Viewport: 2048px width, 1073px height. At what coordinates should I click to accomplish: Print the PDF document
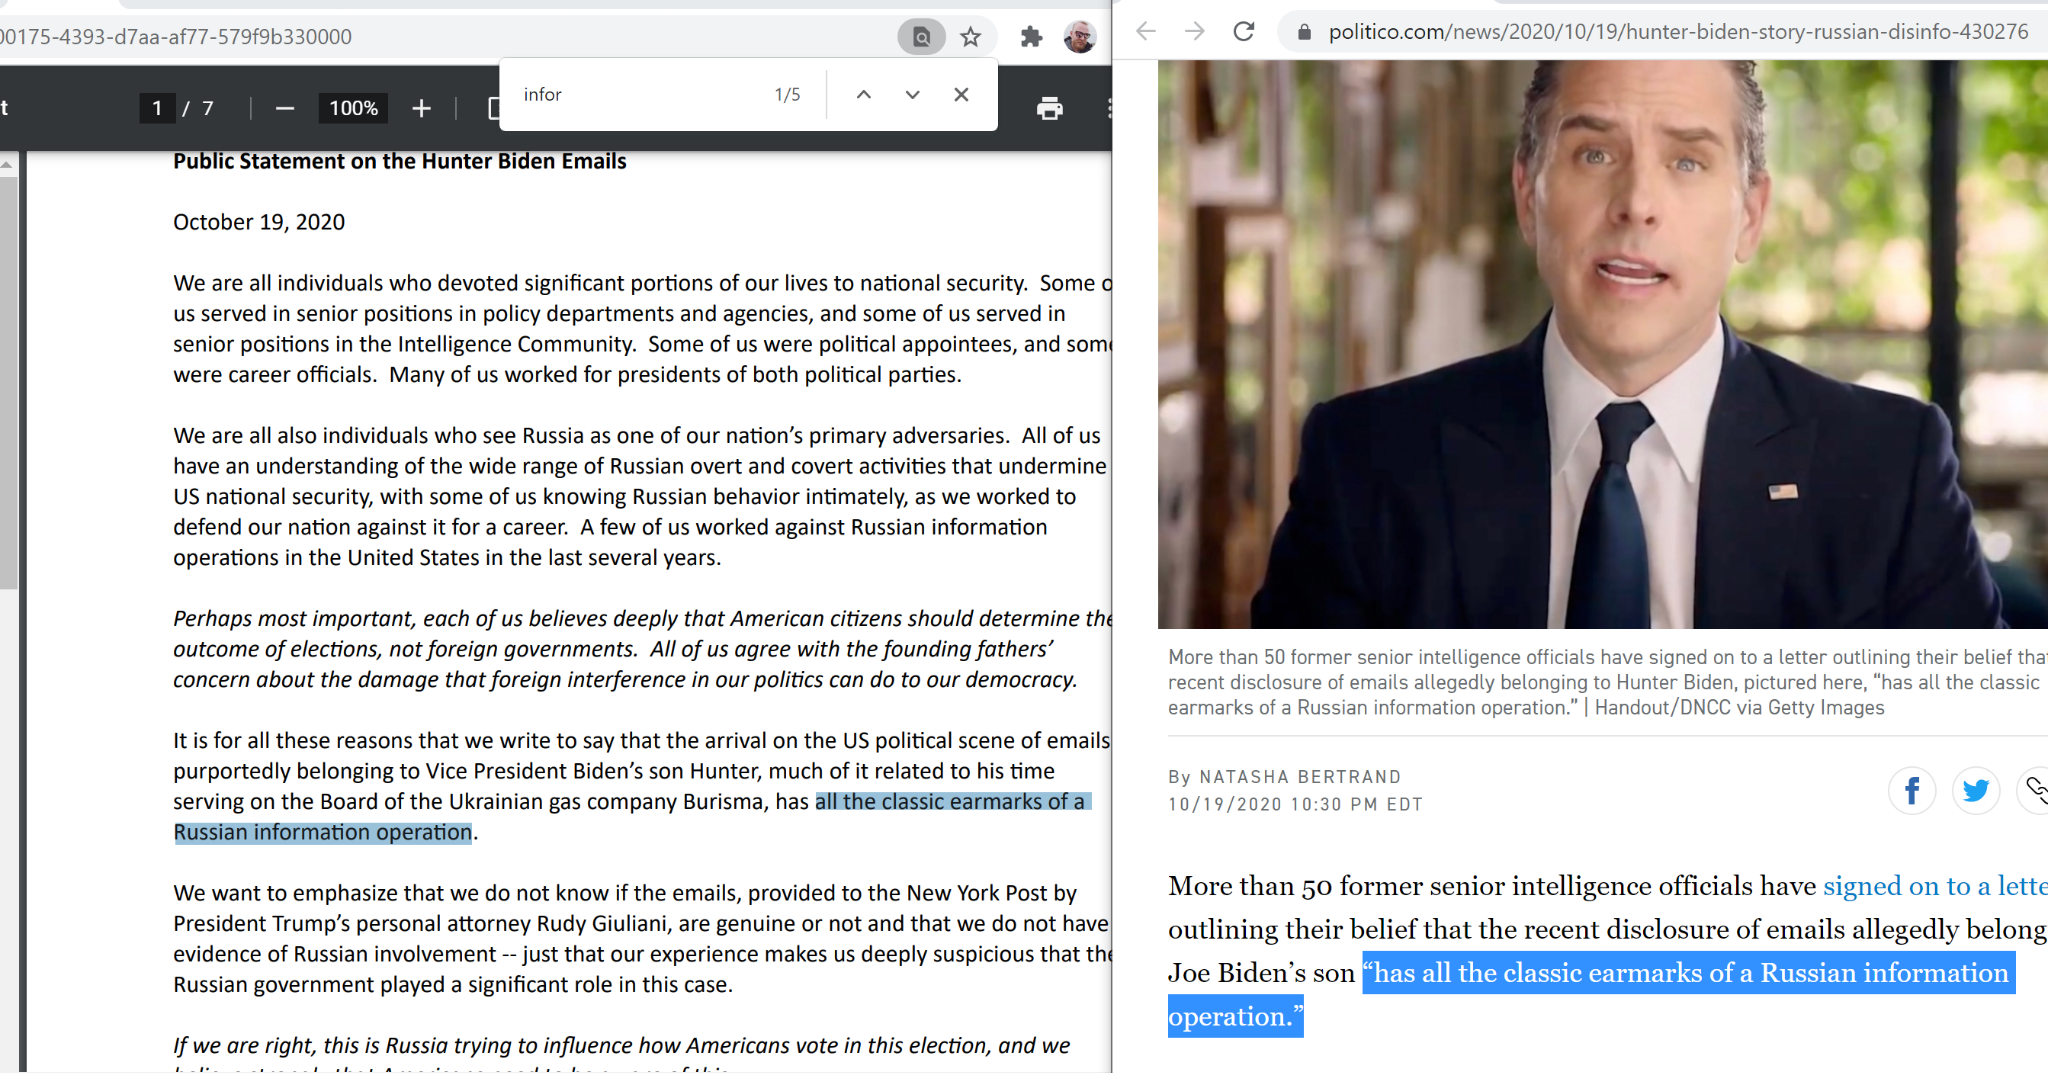coord(1050,108)
